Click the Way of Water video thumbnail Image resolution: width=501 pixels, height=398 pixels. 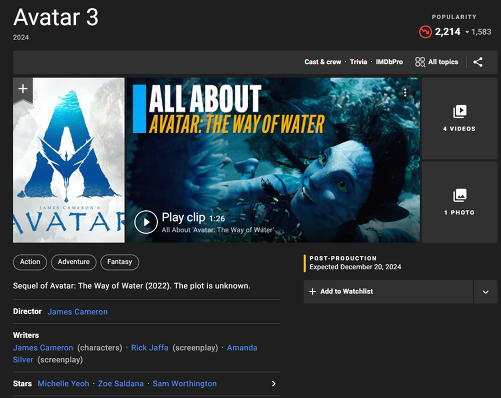pyautogui.click(x=273, y=160)
